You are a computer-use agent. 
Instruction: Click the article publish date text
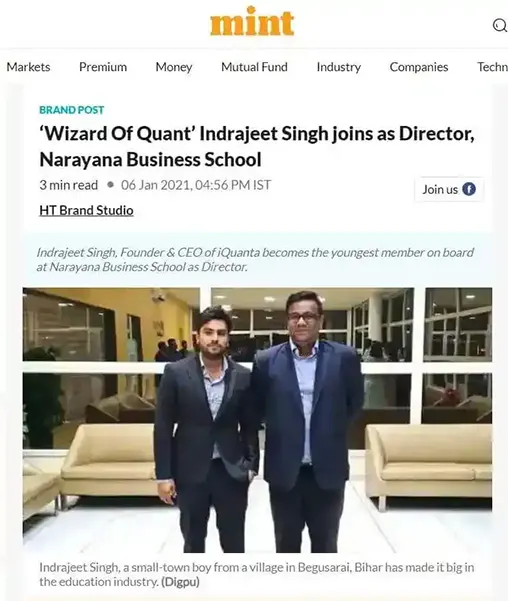coord(196,185)
